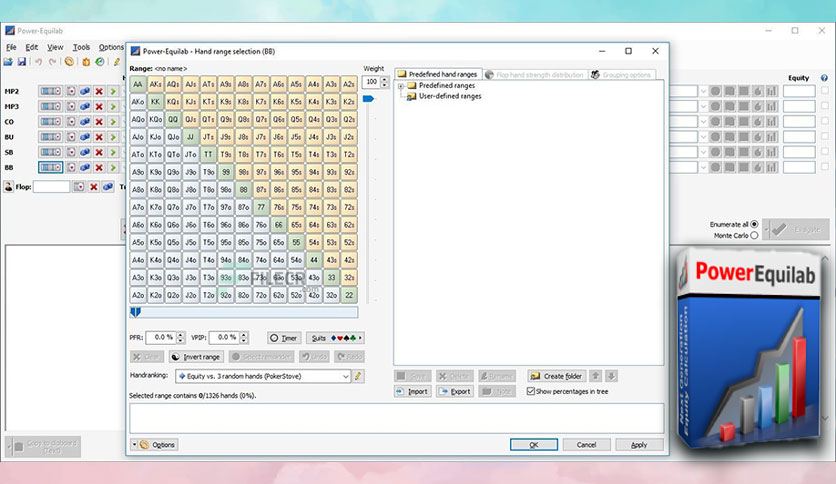Adjust VPIP percentage spinner
This screenshot has width=836, height=484.
pos(244,337)
